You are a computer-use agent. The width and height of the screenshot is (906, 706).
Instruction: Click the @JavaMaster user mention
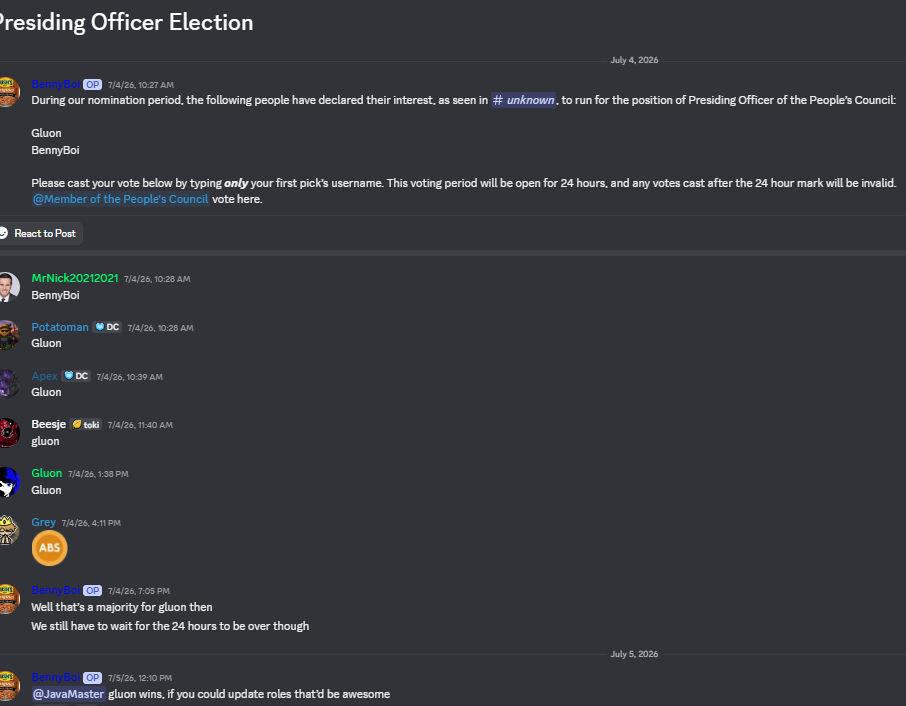69,694
